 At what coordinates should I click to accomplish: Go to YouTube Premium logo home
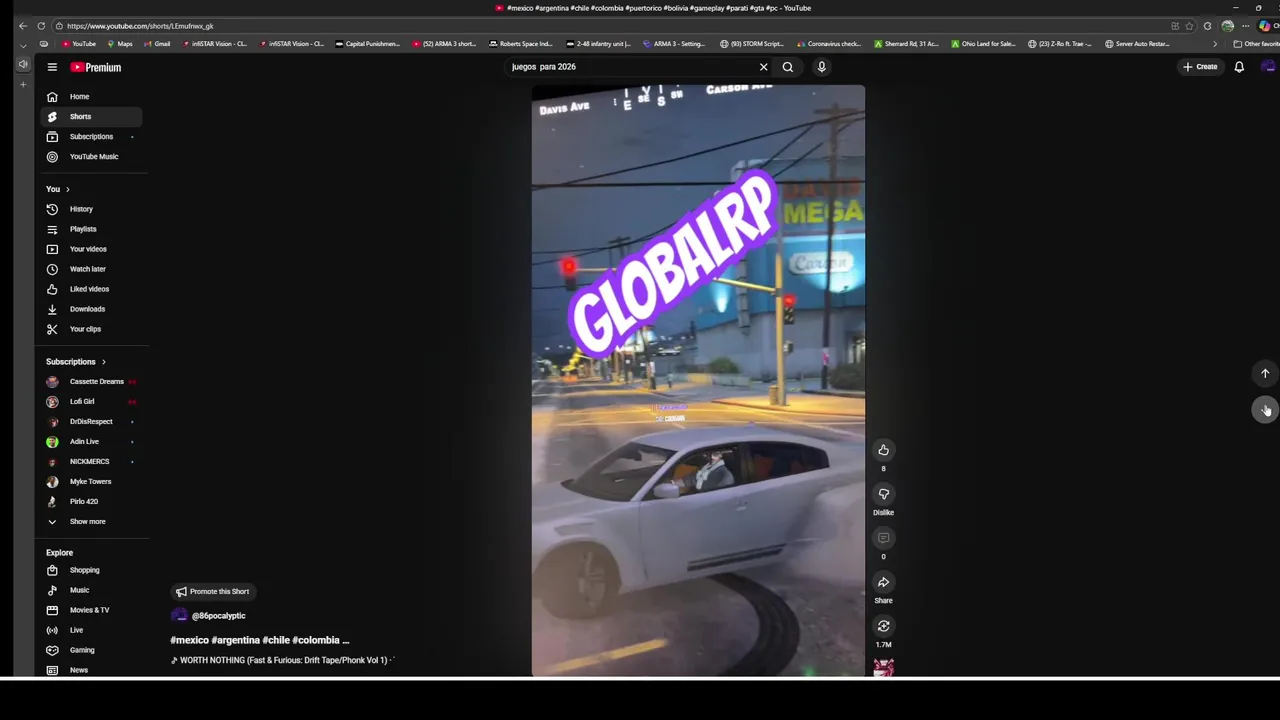point(96,67)
